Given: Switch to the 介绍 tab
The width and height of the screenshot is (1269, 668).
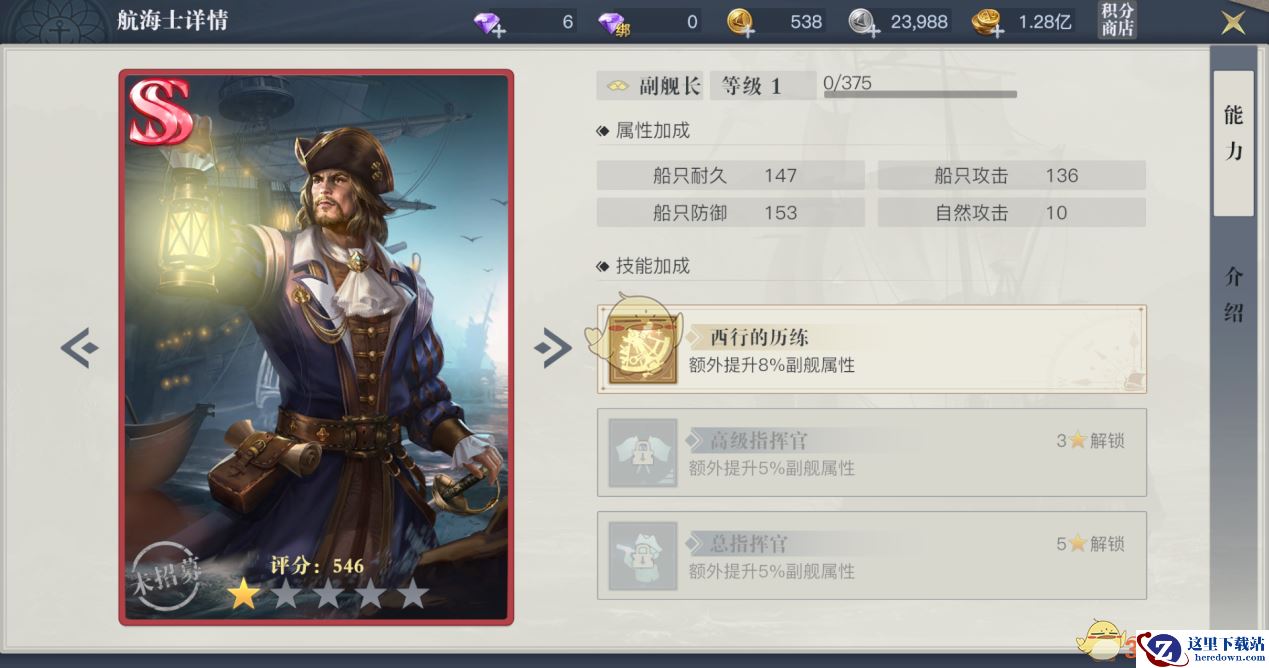Looking at the screenshot, I should click(1233, 295).
